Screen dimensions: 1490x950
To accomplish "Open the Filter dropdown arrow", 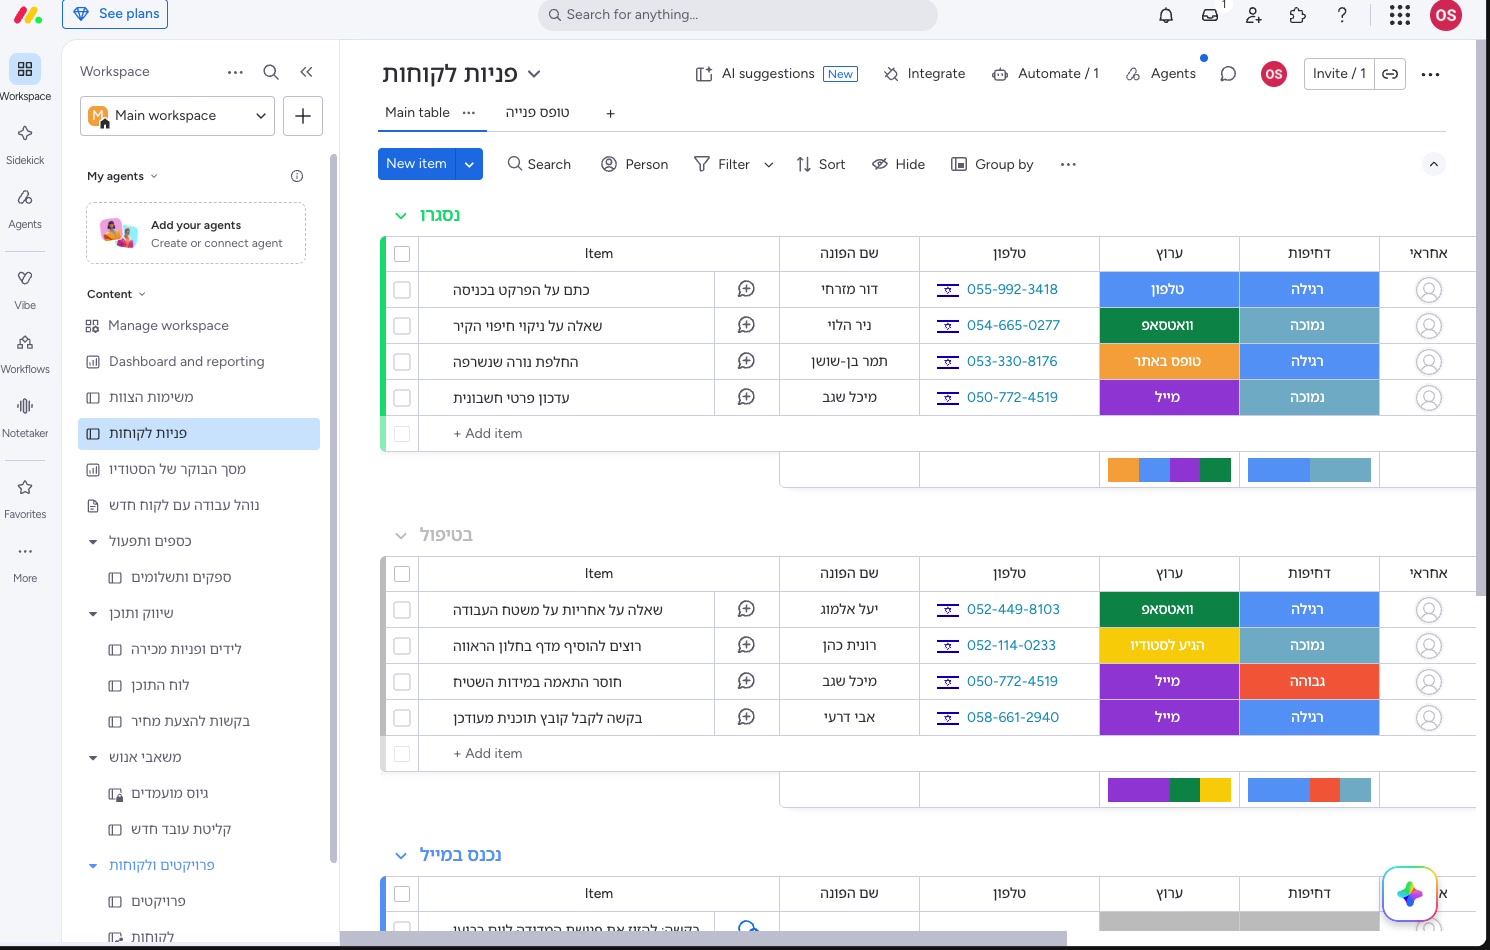I will pyautogui.click(x=768, y=165).
